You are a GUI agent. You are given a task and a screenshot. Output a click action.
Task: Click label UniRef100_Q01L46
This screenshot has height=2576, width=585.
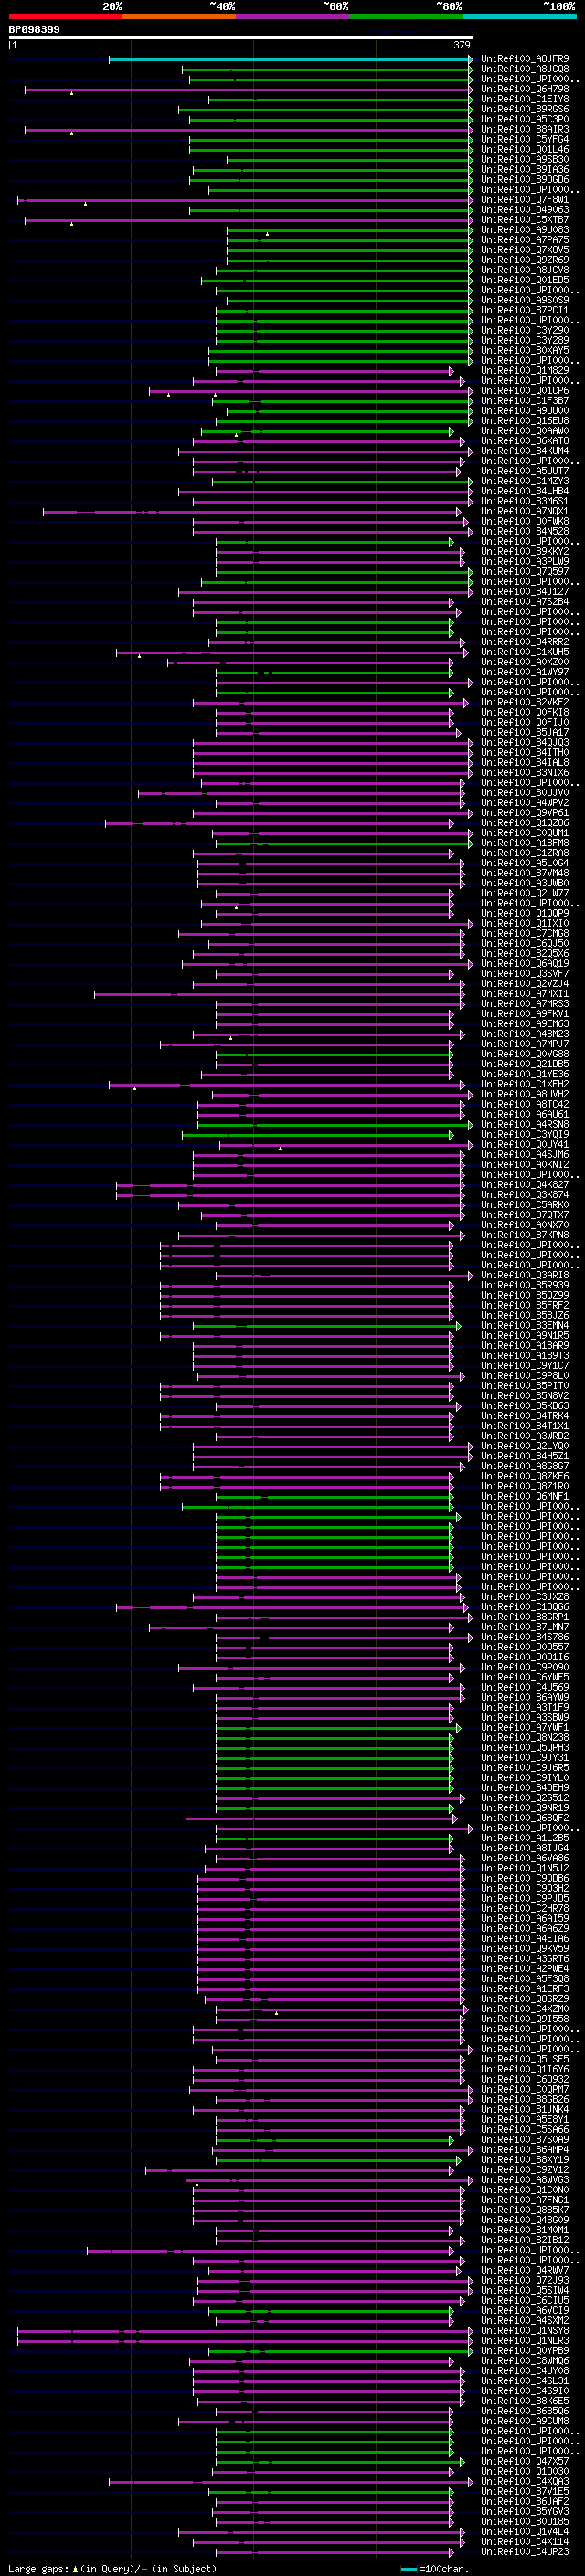(525, 149)
